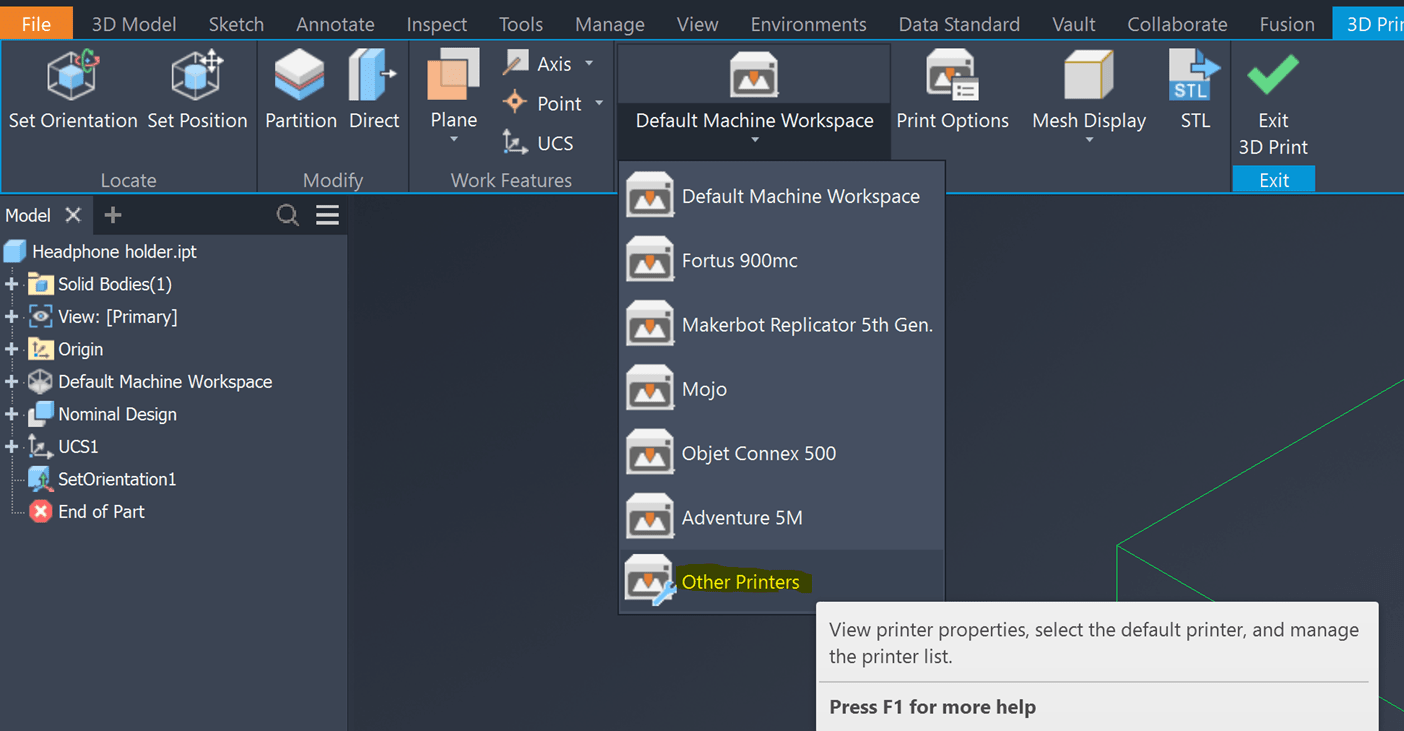This screenshot has height=731, width=1404.
Task: Switch to the Fusion tab
Action: pyautogui.click(x=1287, y=24)
